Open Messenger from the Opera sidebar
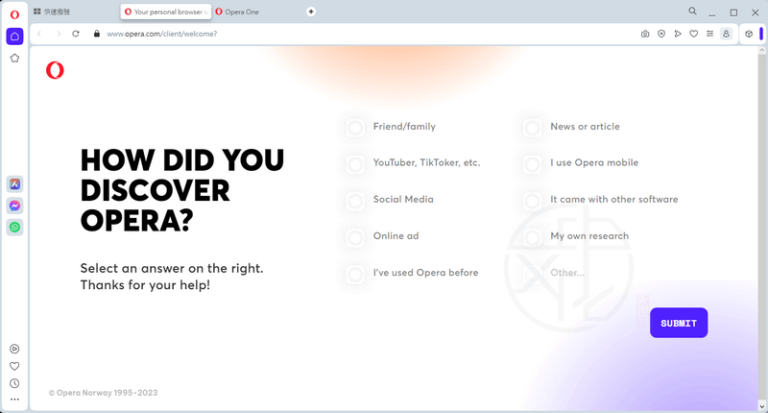 [x=14, y=205]
